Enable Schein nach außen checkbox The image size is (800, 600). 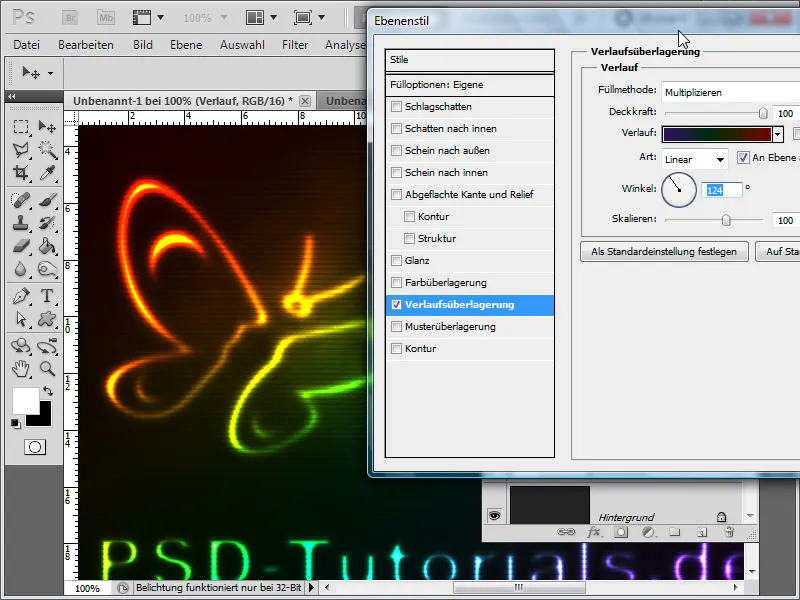[x=396, y=151]
